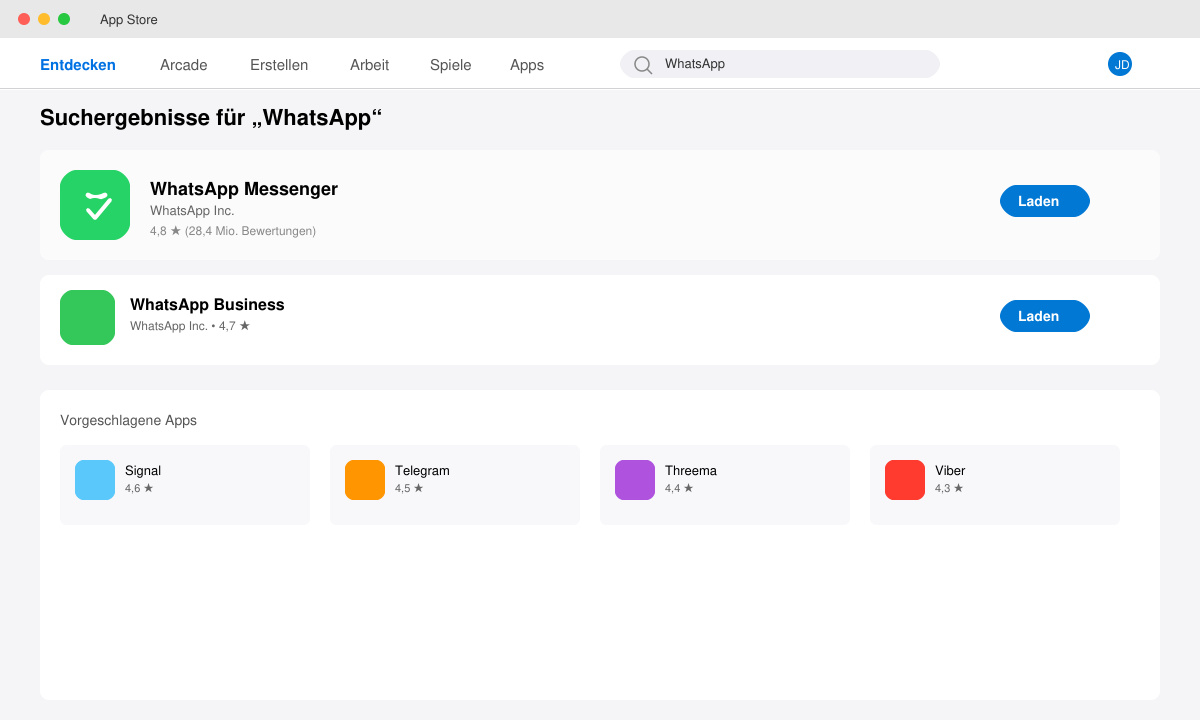Maximize the App Store window
The width and height of the screenshot is (1200, 720).
[64, 19]
